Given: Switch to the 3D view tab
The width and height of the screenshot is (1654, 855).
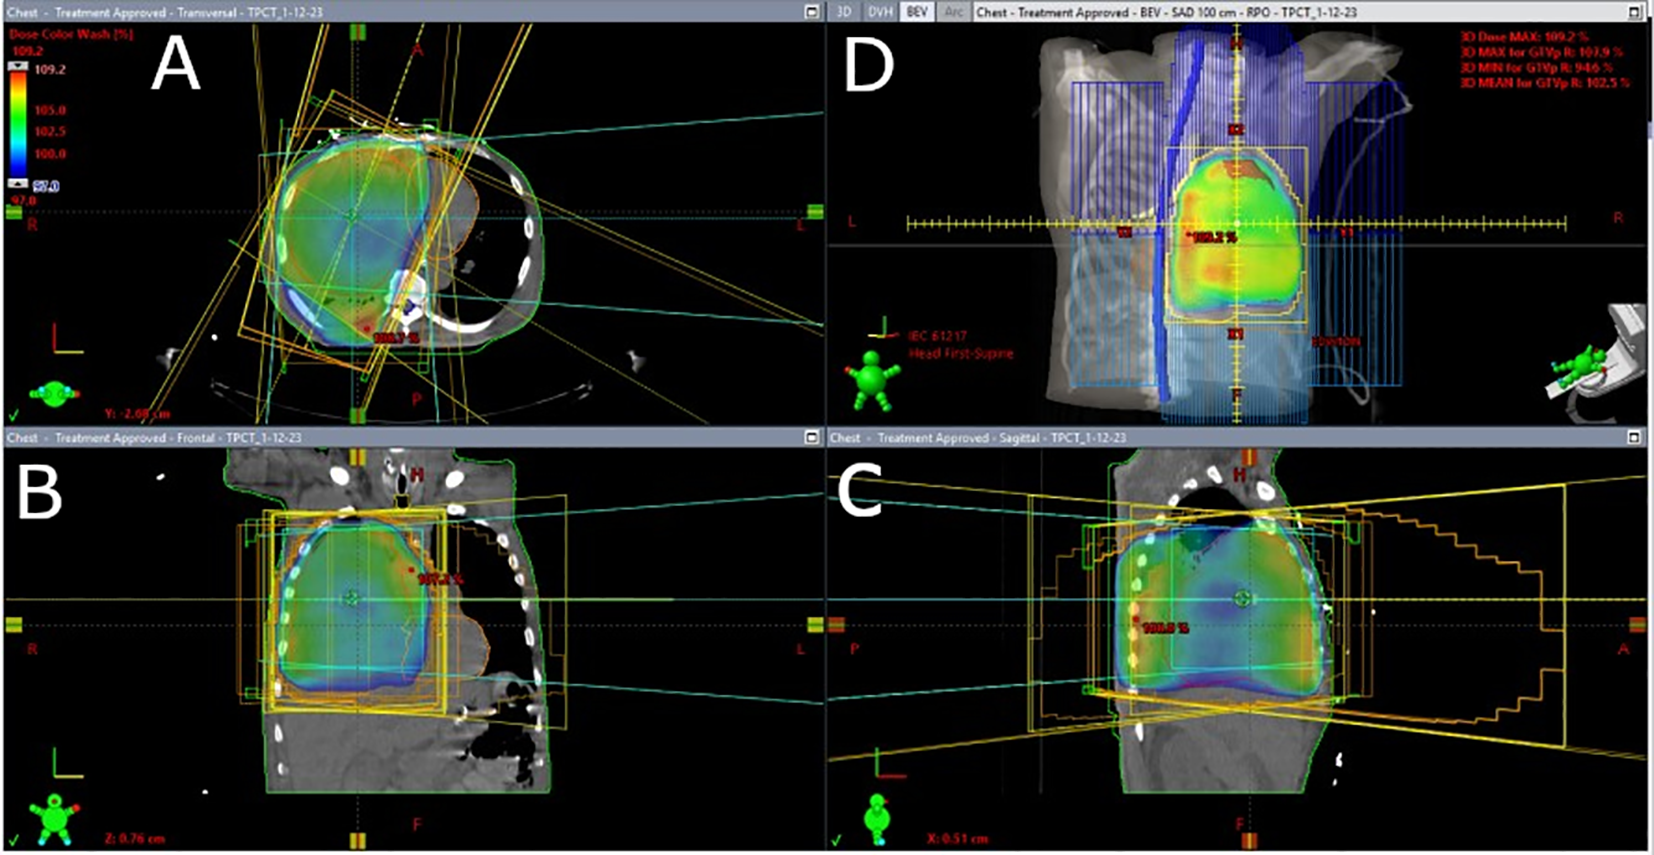Looking at the screenshot, I should tap(845, 12).
